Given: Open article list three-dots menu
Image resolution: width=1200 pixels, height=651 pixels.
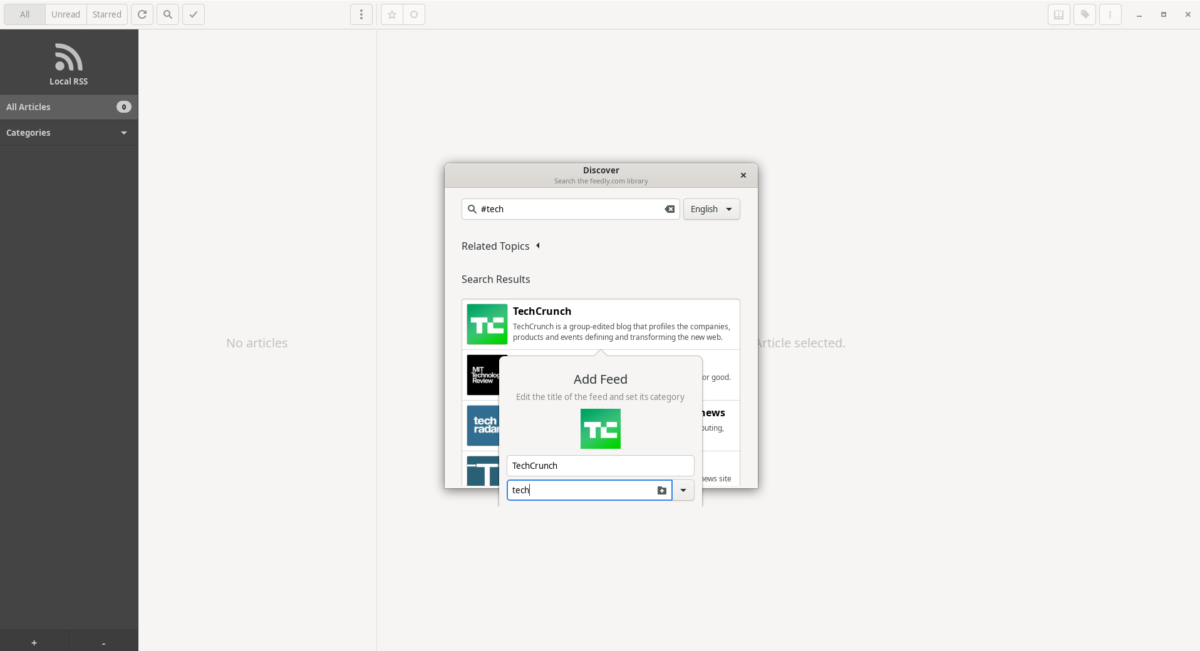Looking at the screenshot, I should tap(362, 15).
